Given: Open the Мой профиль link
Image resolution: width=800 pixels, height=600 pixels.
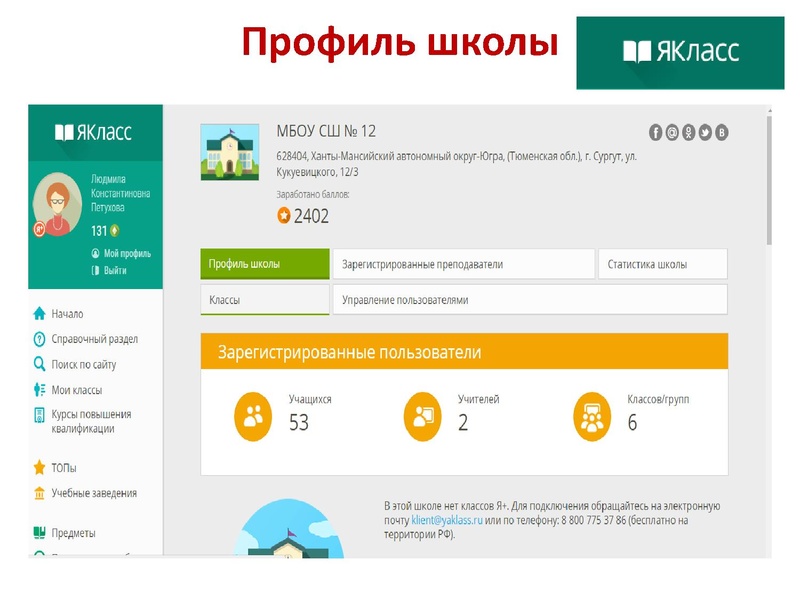Looking at the screenshot, I should [x=126, y=254].
